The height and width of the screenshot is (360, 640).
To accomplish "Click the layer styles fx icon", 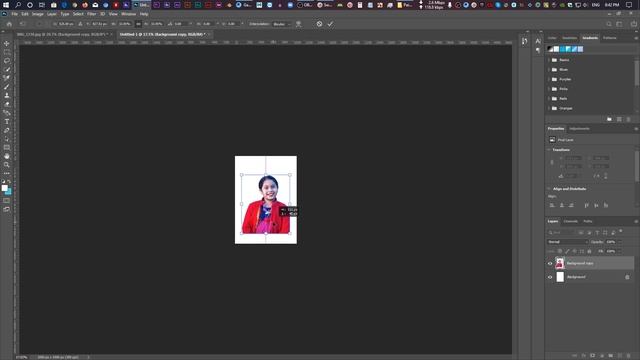I will point(583,356).
